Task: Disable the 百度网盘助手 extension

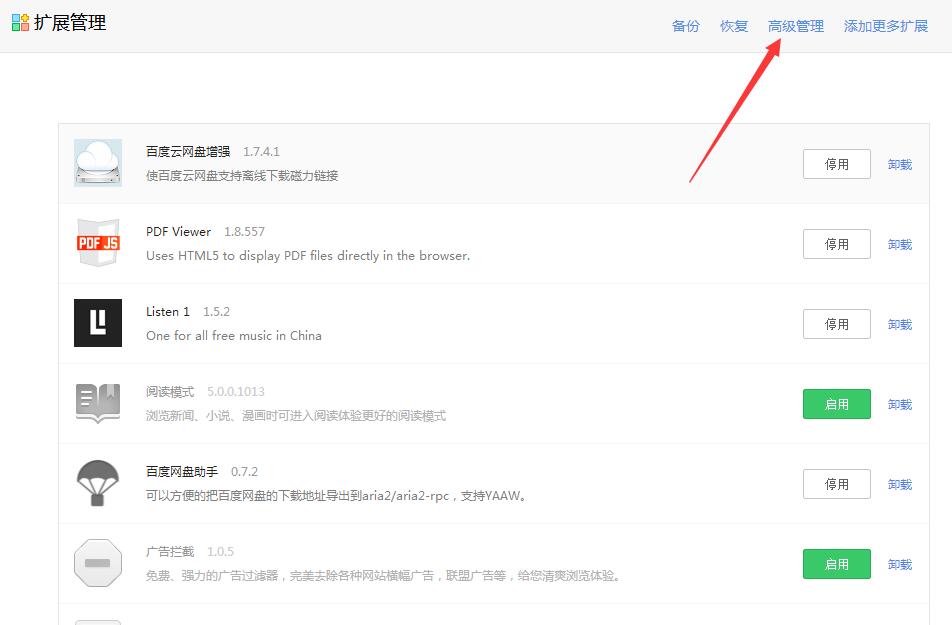Action: pyautogui.click(x=836, y=483)
